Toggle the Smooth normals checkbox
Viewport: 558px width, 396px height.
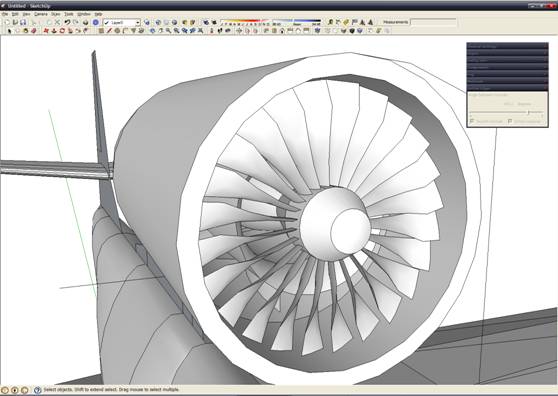[472, 121]
